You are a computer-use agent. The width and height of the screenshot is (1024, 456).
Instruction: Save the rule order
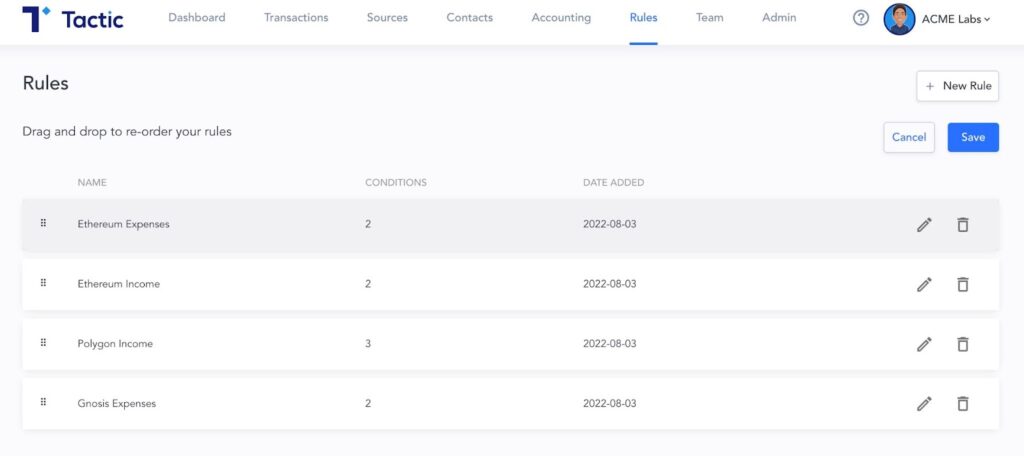coord(973,137)
